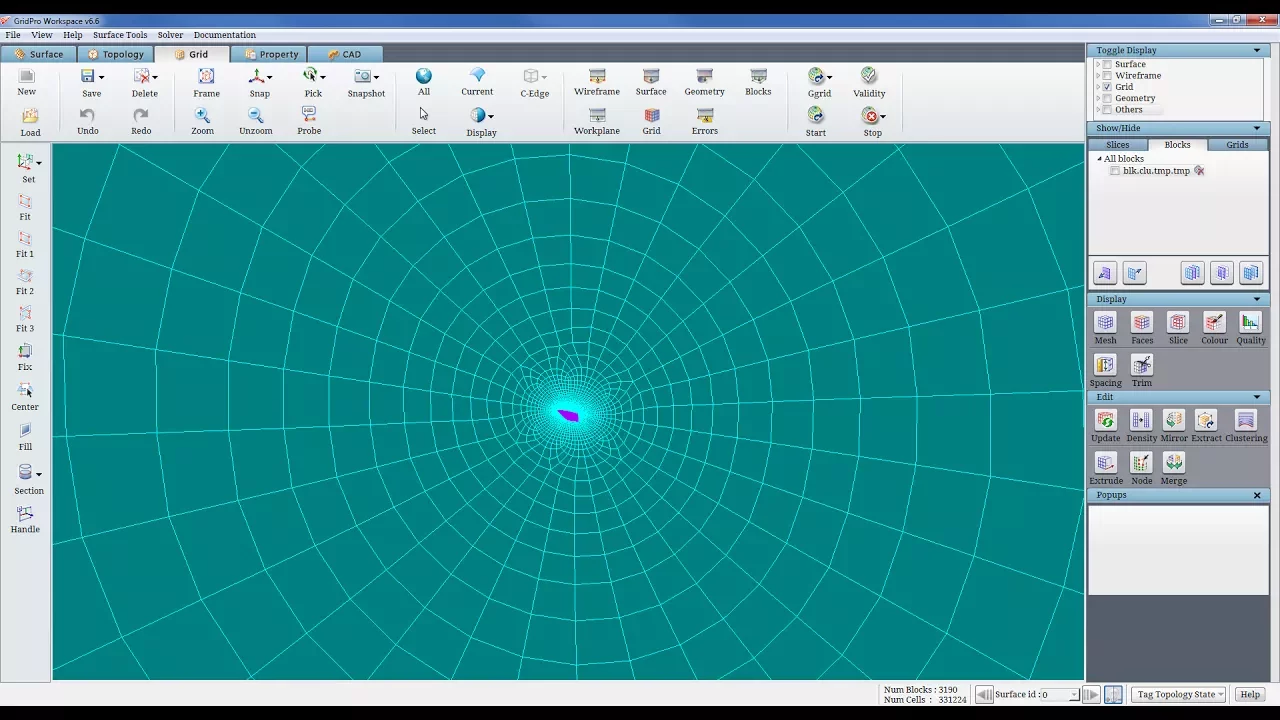Viewport: 1280px width, 720px height.
Task: Click the Update edit icon
Action: [x=1105, y=420]
